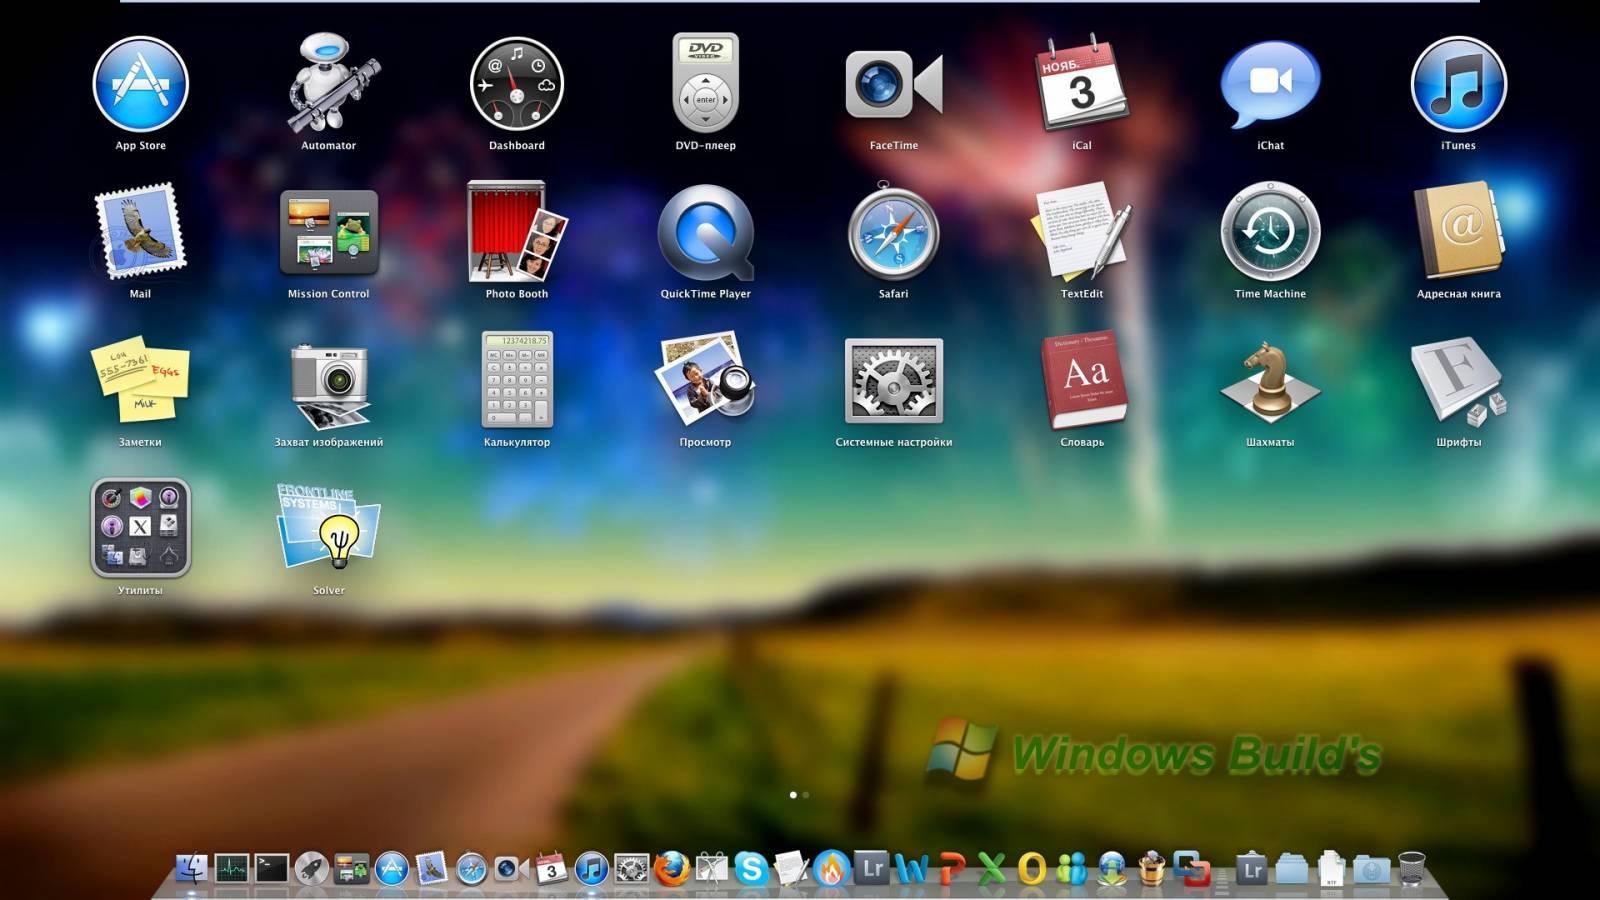Launch Photo Booth
The image size is (1600, 900).
[x=517, y=232]
